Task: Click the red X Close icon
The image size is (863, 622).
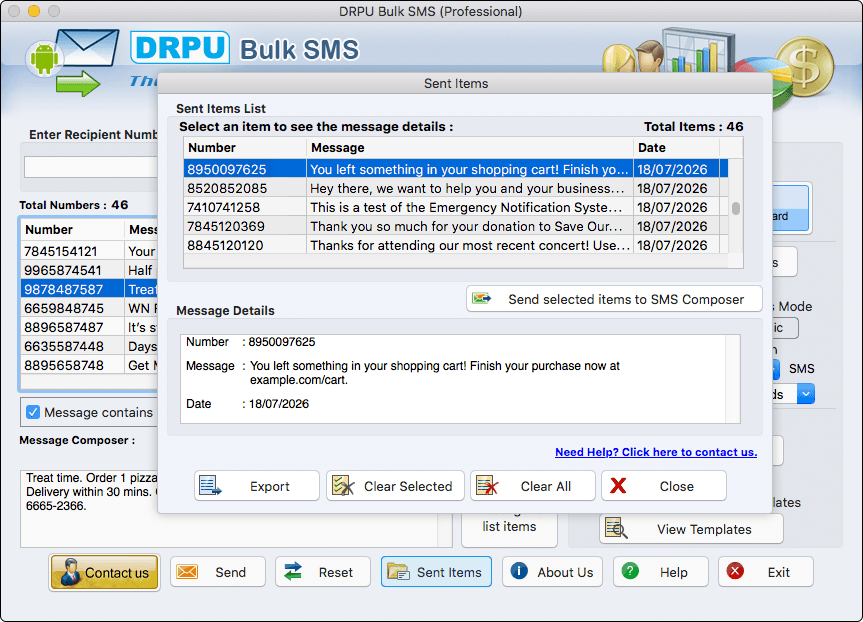Action: (619, 485)
